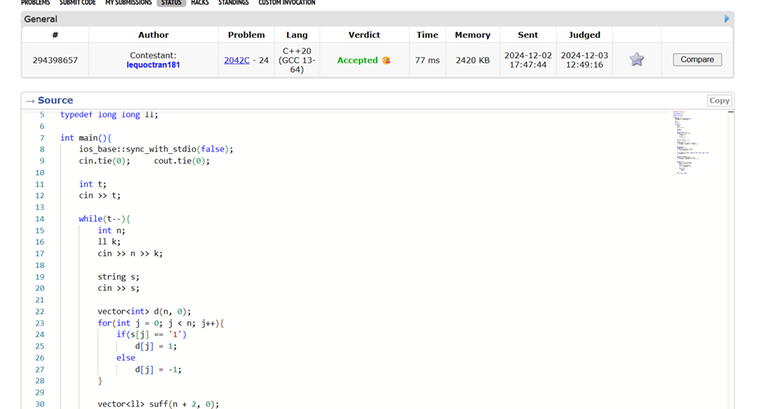Click line number 14 in the gutter
The image size is (768, 409).
[40, 219]
